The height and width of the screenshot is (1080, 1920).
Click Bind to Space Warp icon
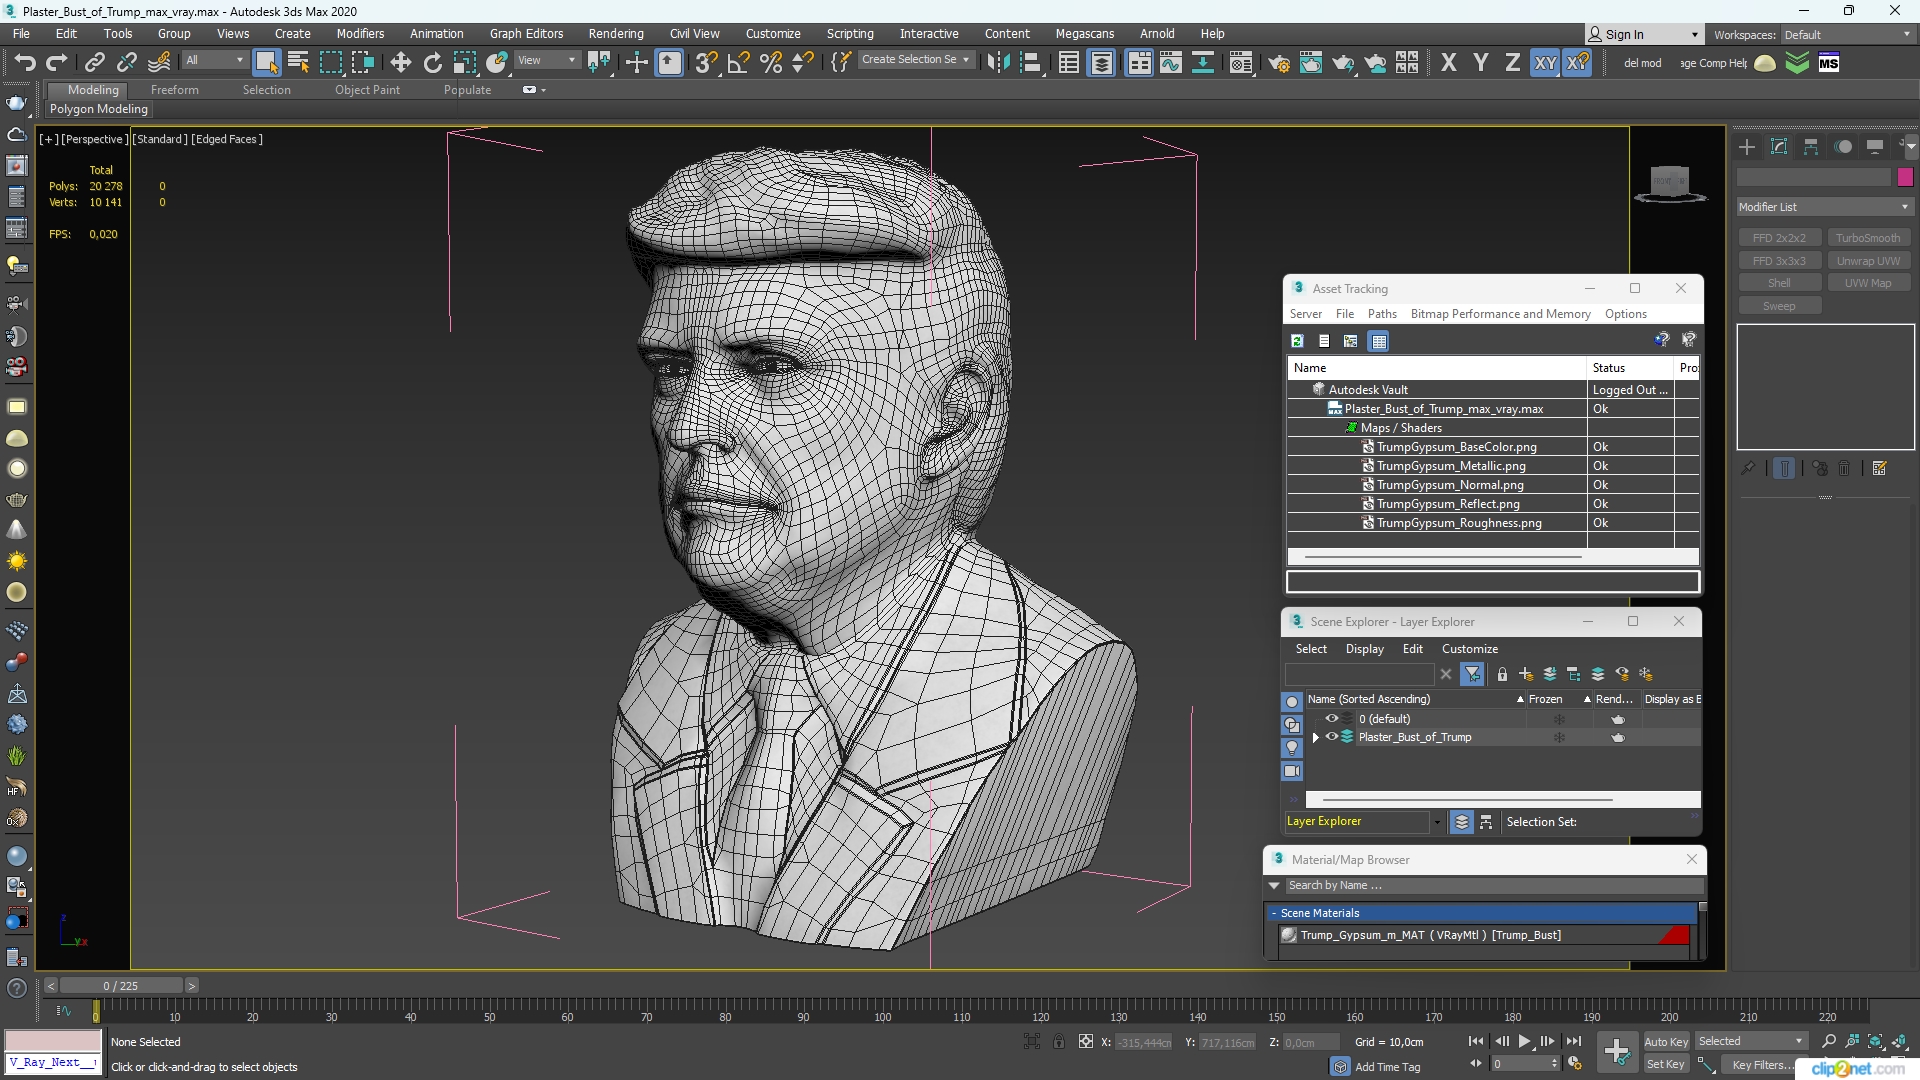159,63
